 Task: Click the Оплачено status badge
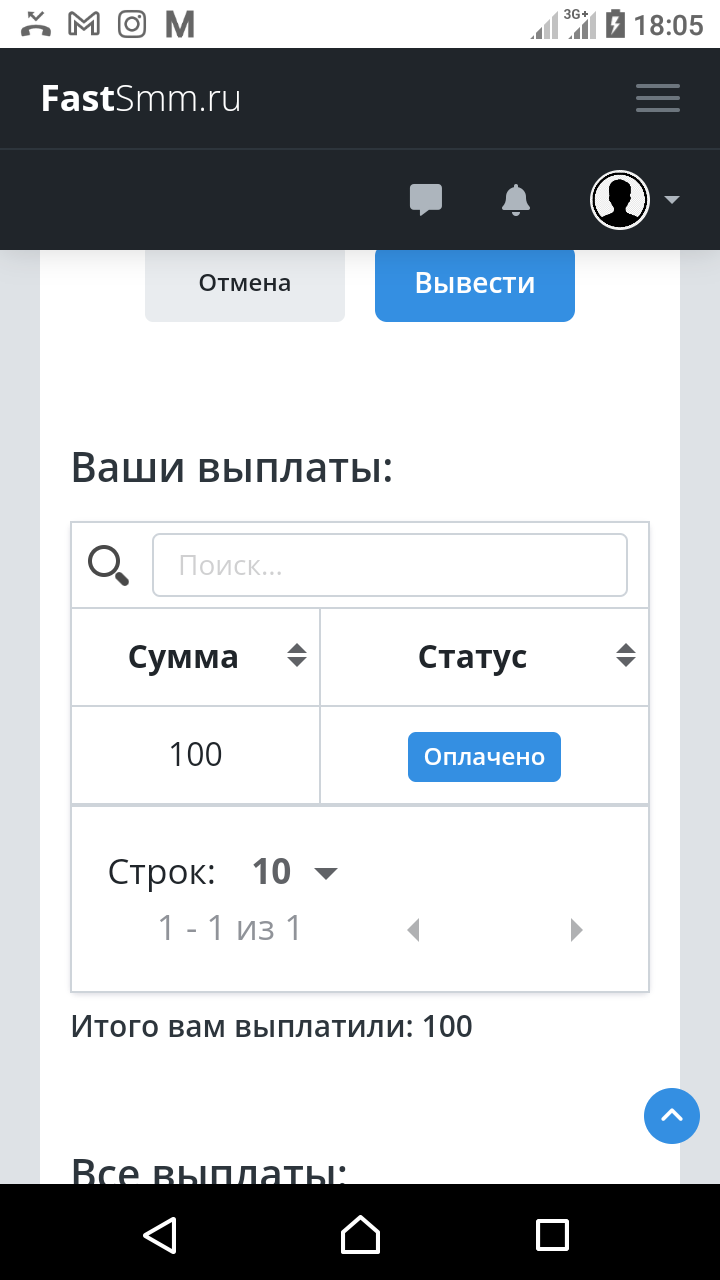point(484,757)
